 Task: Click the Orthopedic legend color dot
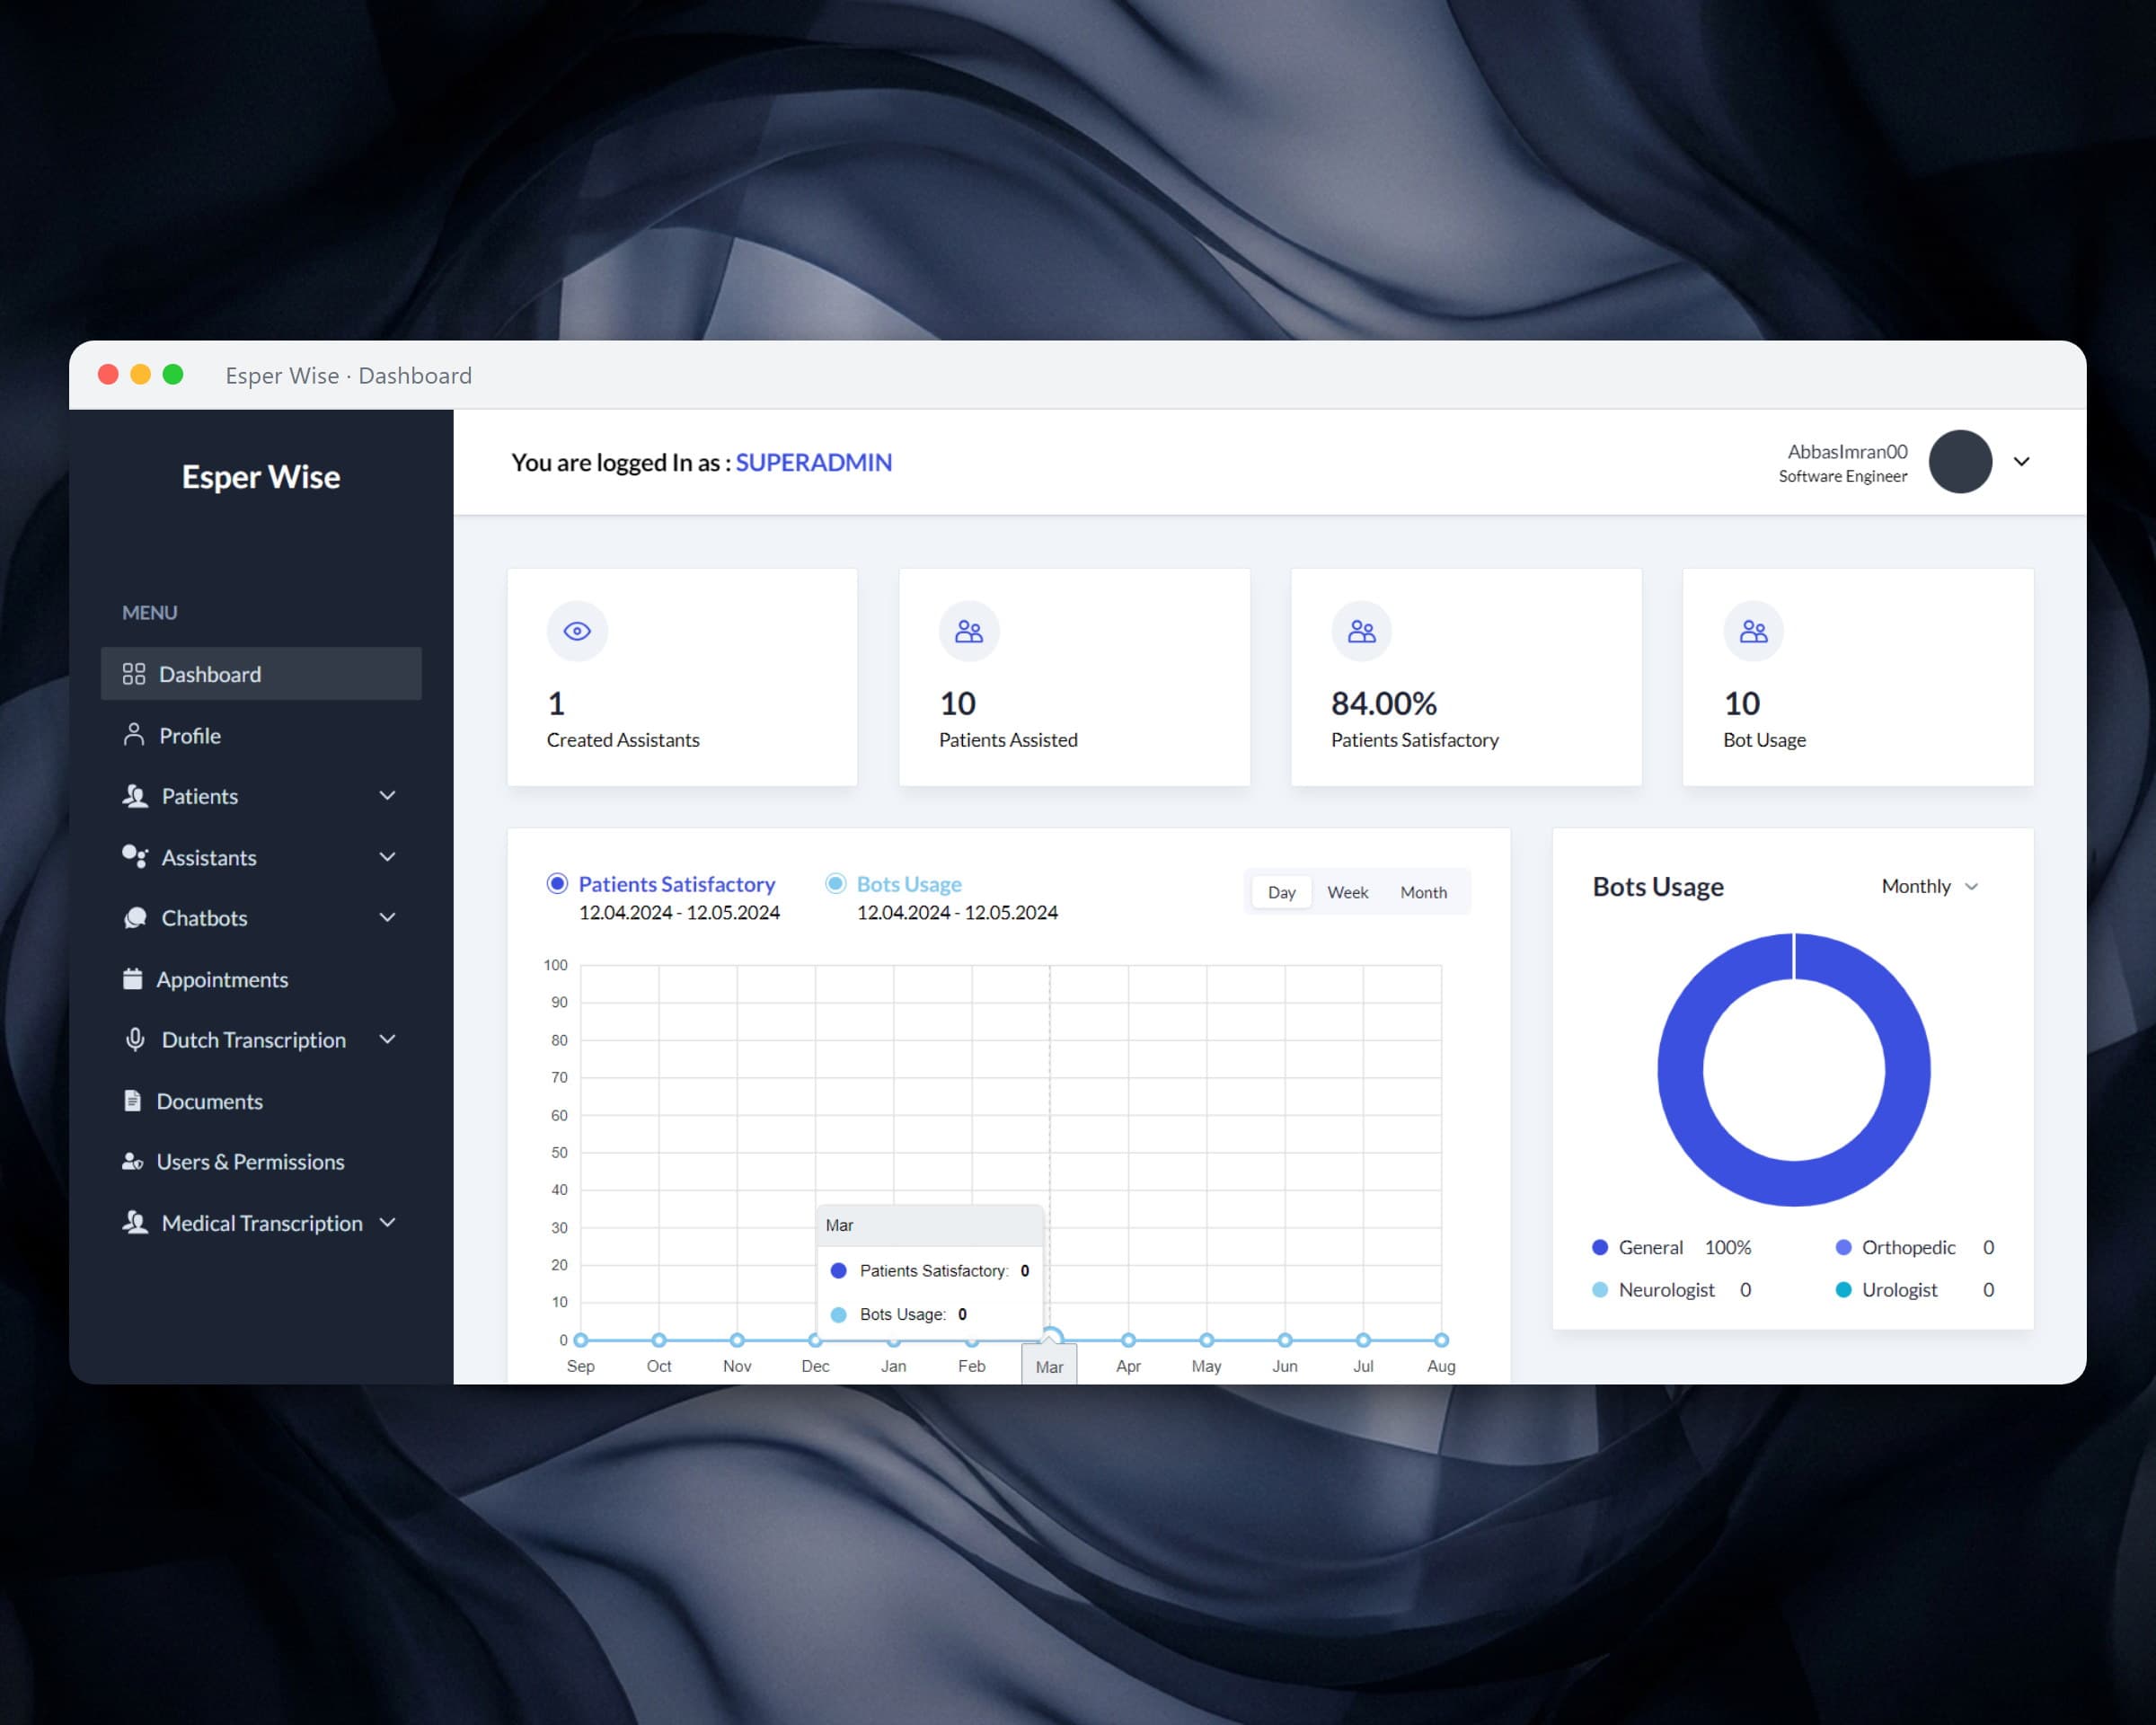[1843, 1247]
